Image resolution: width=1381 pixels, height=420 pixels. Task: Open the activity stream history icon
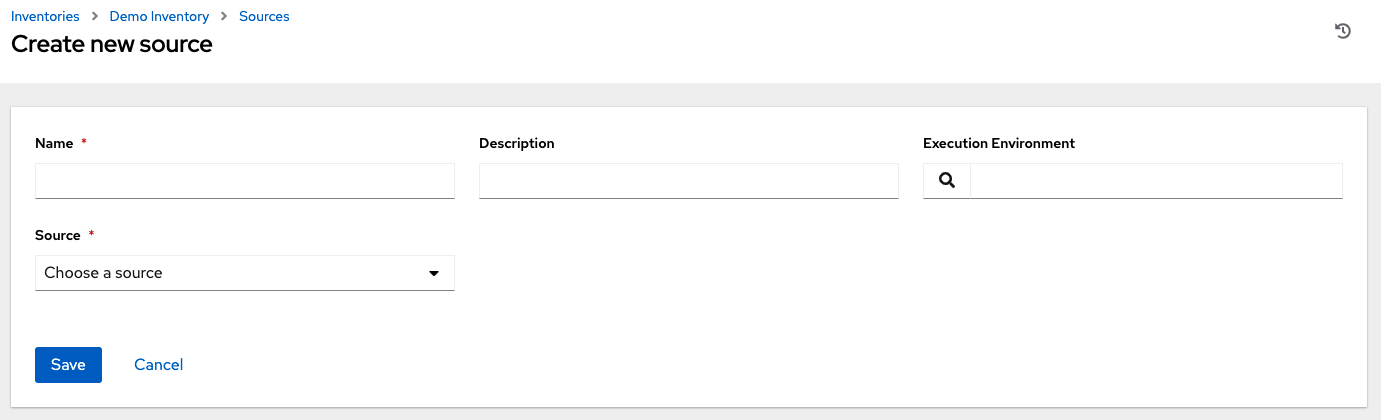[x=1343, y=31]
